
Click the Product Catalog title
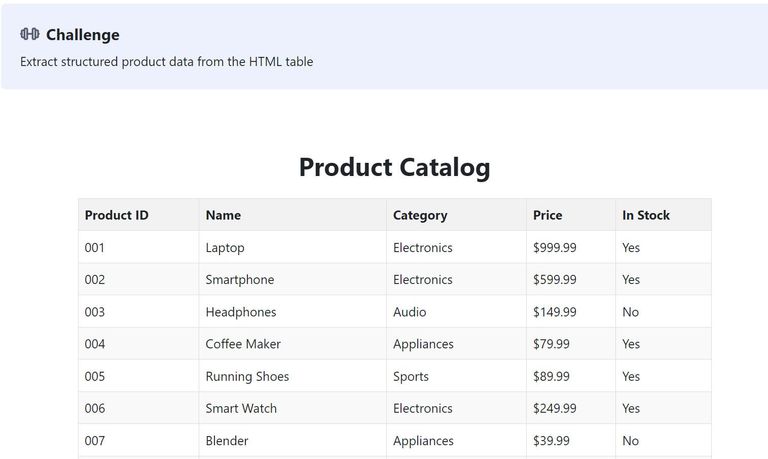[394, 167]
